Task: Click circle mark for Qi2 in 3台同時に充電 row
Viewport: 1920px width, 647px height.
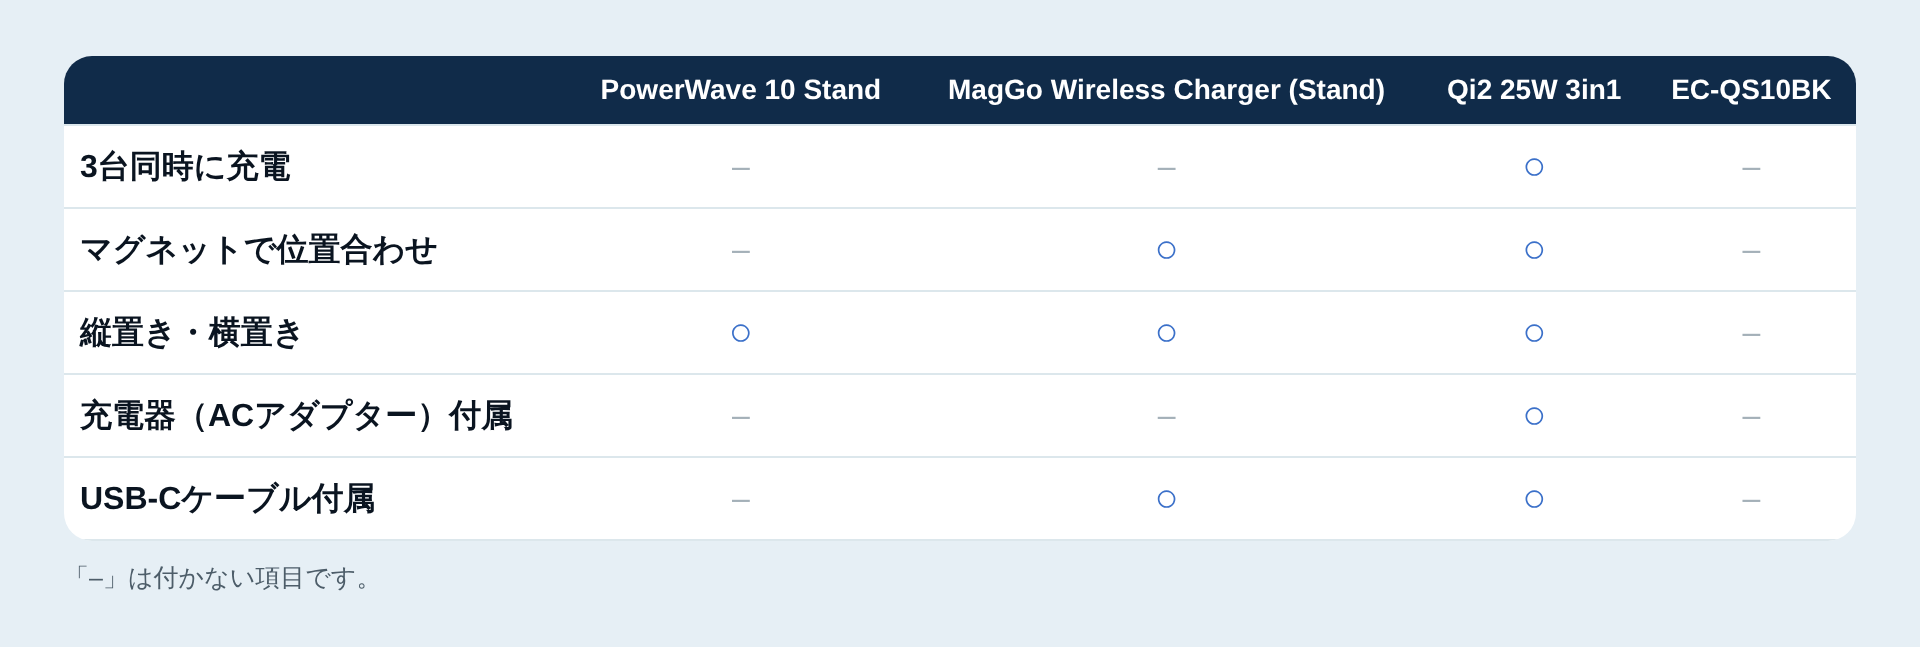Action: click(x=1534, y=167)
